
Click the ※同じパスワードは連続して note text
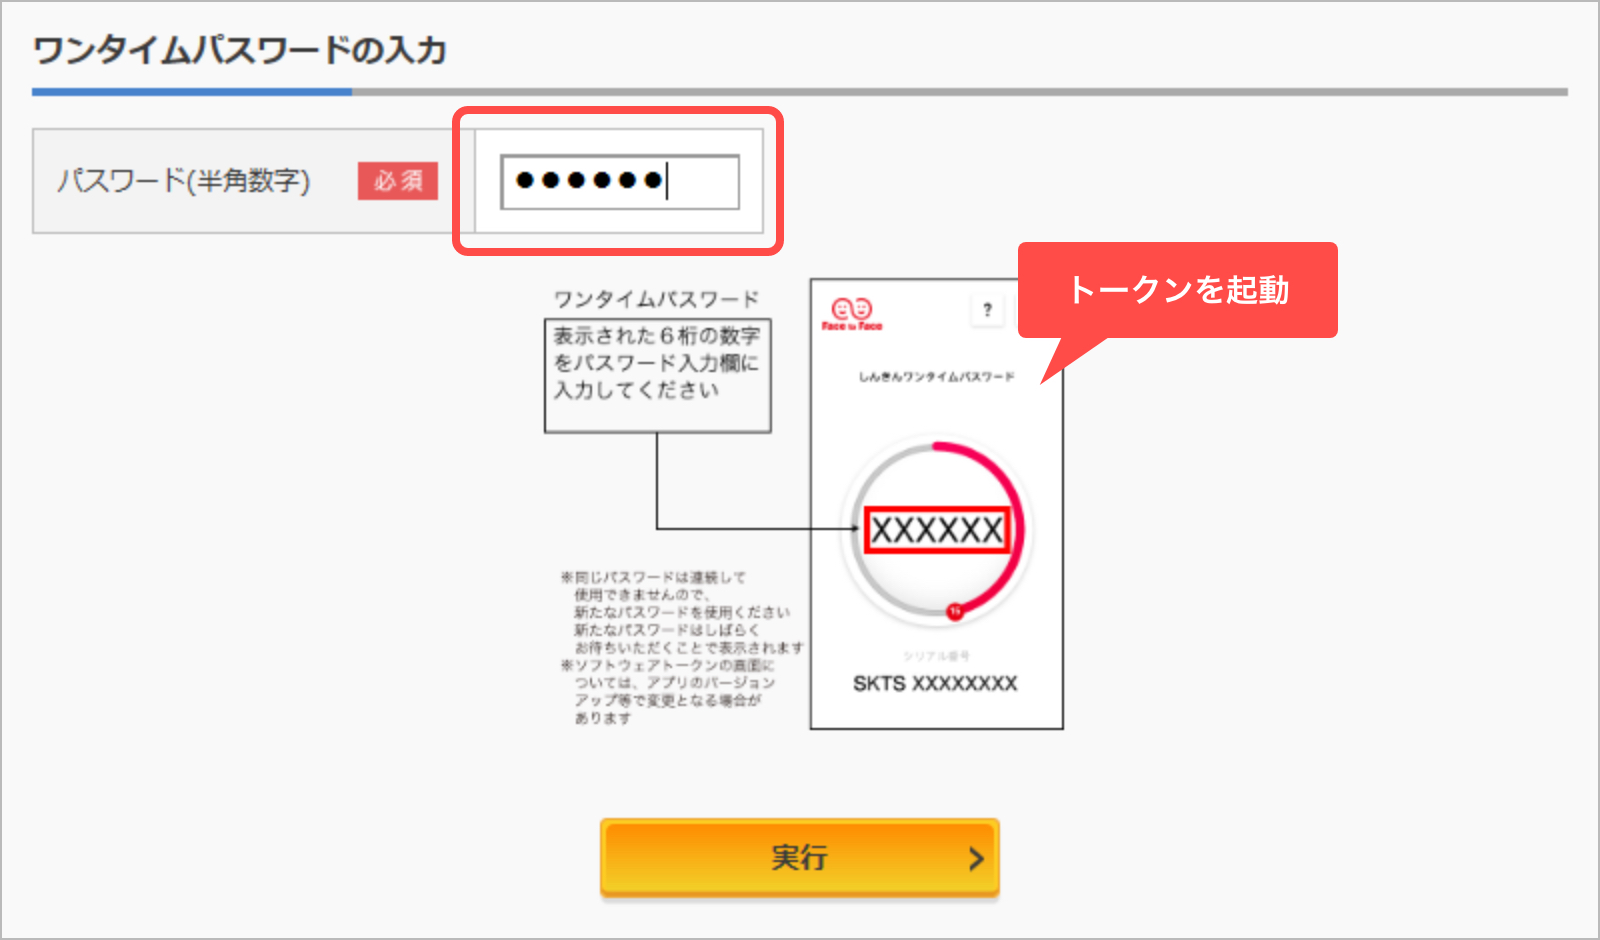[x=682, y=612]
